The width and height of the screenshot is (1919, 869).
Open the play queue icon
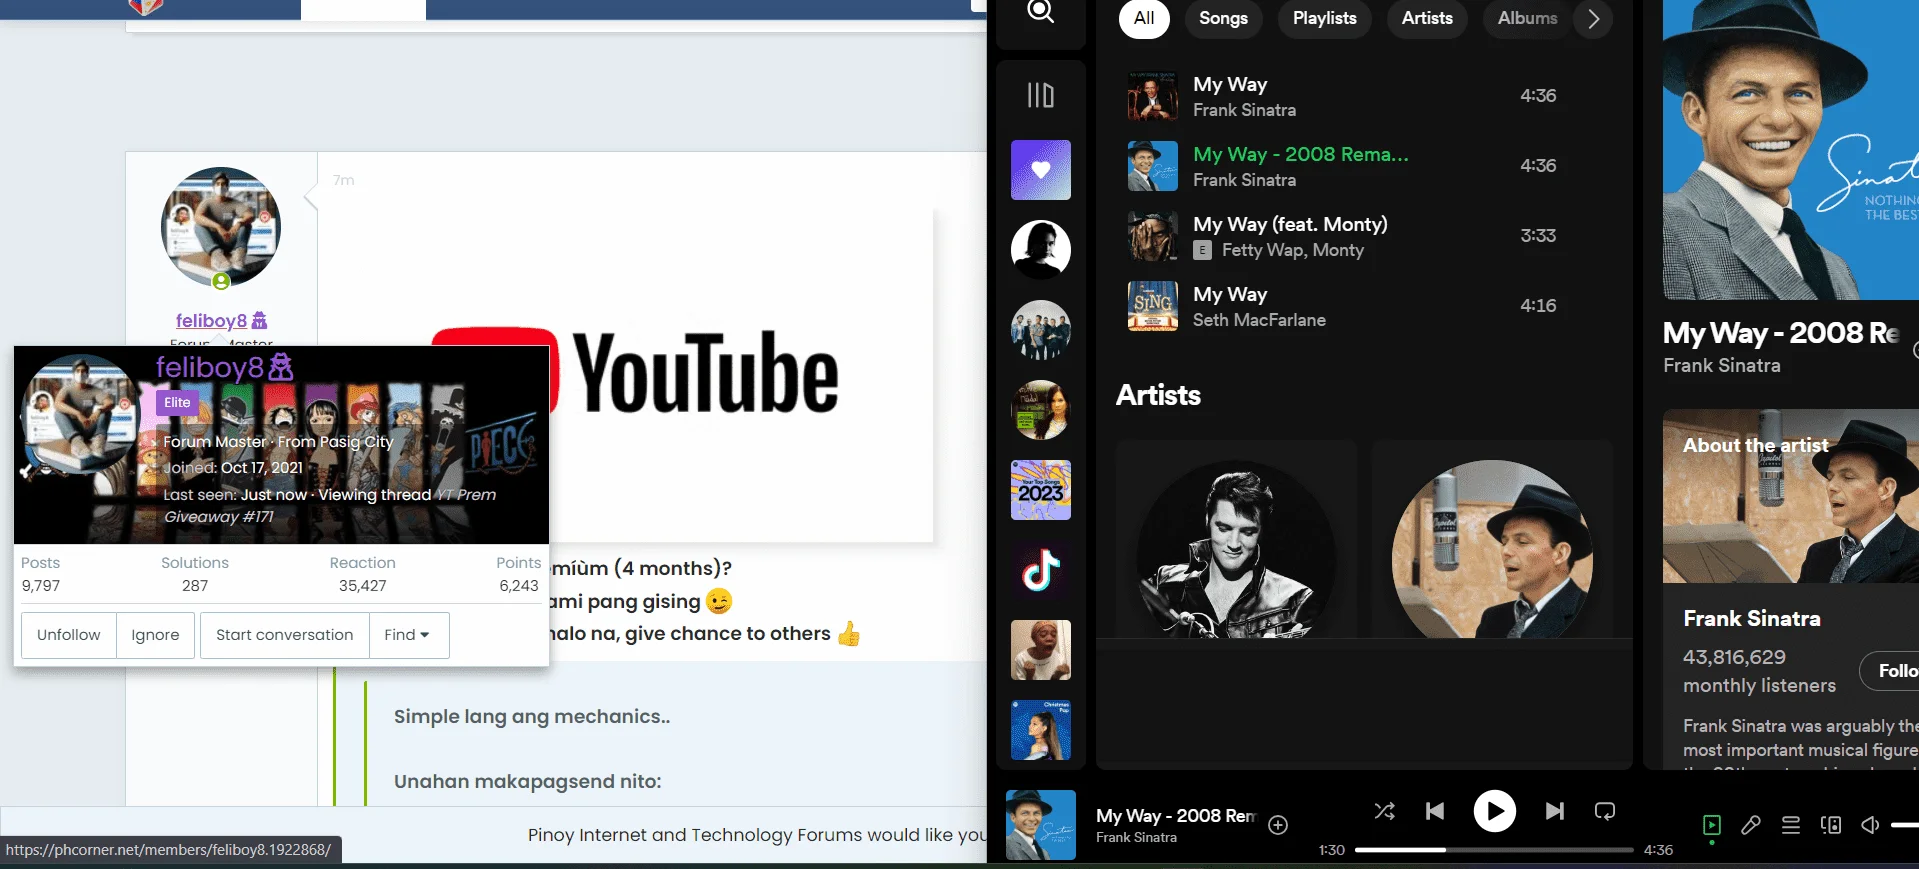pos(1791,825)
